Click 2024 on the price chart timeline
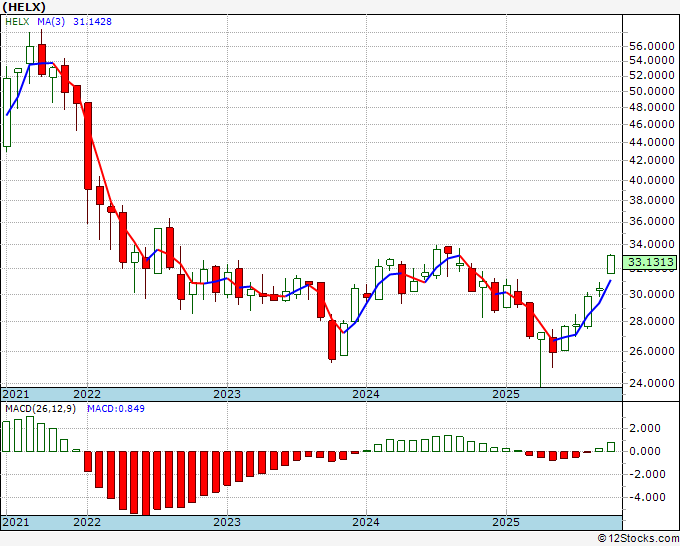The width and height of the screenshot is (680, 546). [366, 394]
